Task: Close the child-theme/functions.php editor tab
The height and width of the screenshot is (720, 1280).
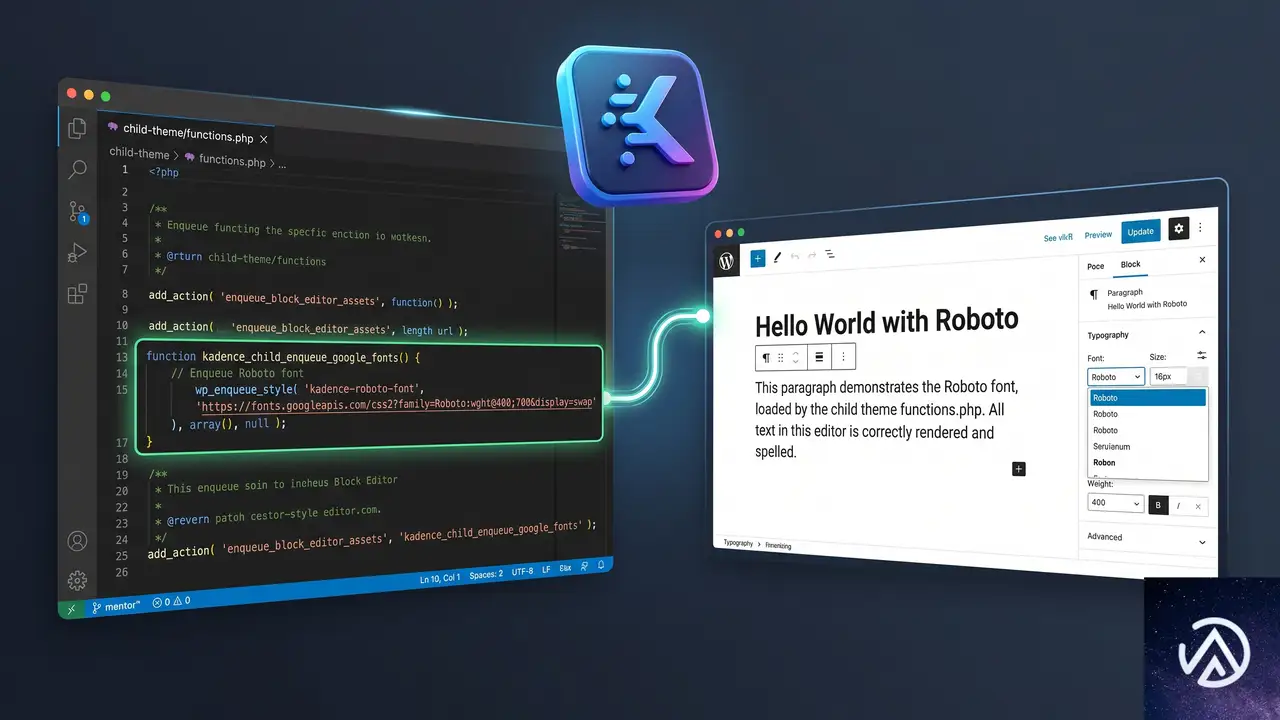Action: 263,138
